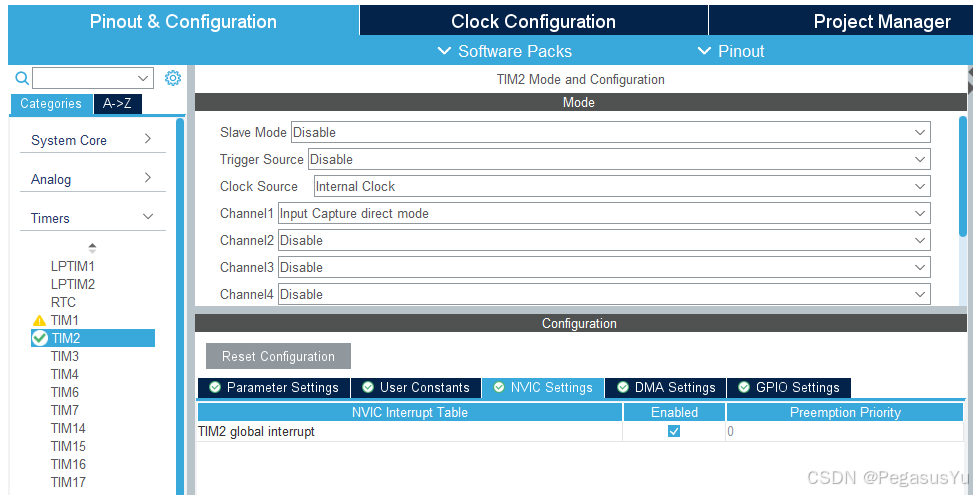973x495 pixels.
Task: Select TIM17 in the timers list
Action: click(x=68, y=483)
